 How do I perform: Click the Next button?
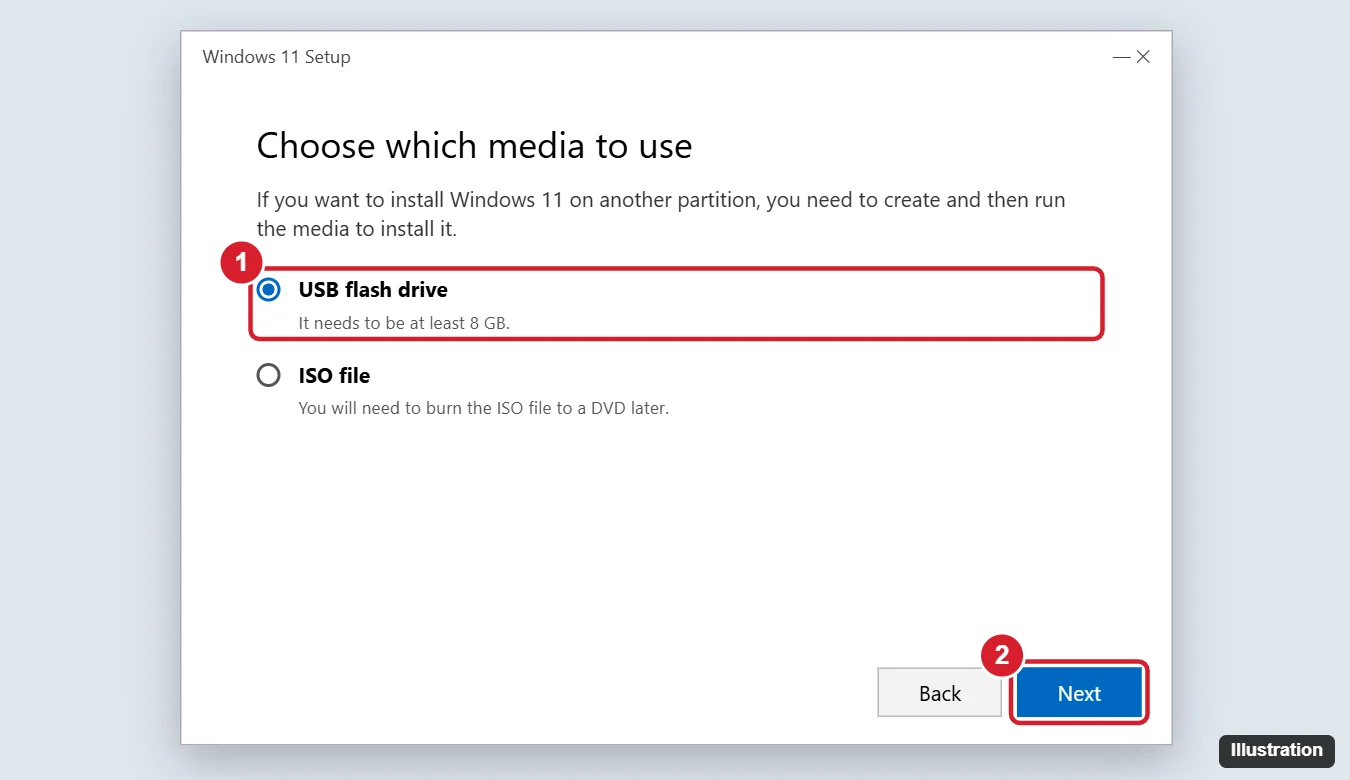[1079, 693]
